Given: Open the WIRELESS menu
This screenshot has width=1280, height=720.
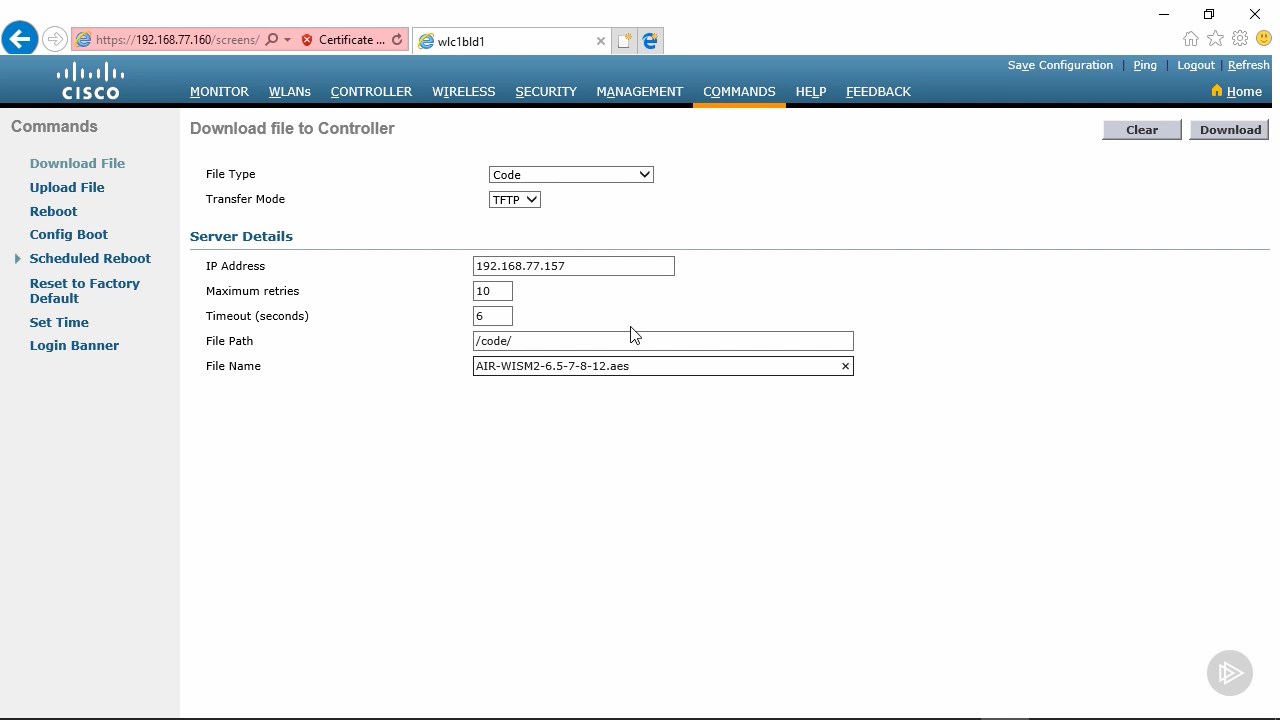Looking at the screenshot, I should (x=464, y=91).
